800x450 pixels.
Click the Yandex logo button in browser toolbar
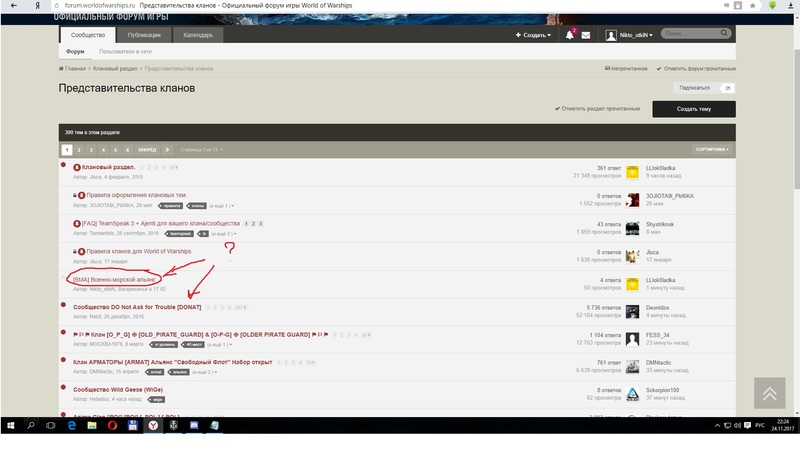click(x=38, y=5)
